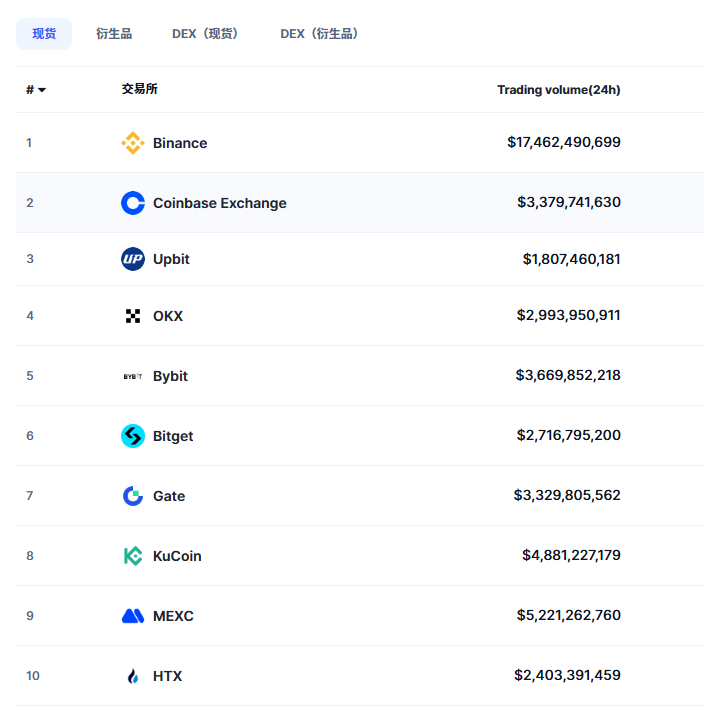This screenshot has width=704, height=708.
Task: Open the OKX exchange link
Action: [x=168, y=316]
